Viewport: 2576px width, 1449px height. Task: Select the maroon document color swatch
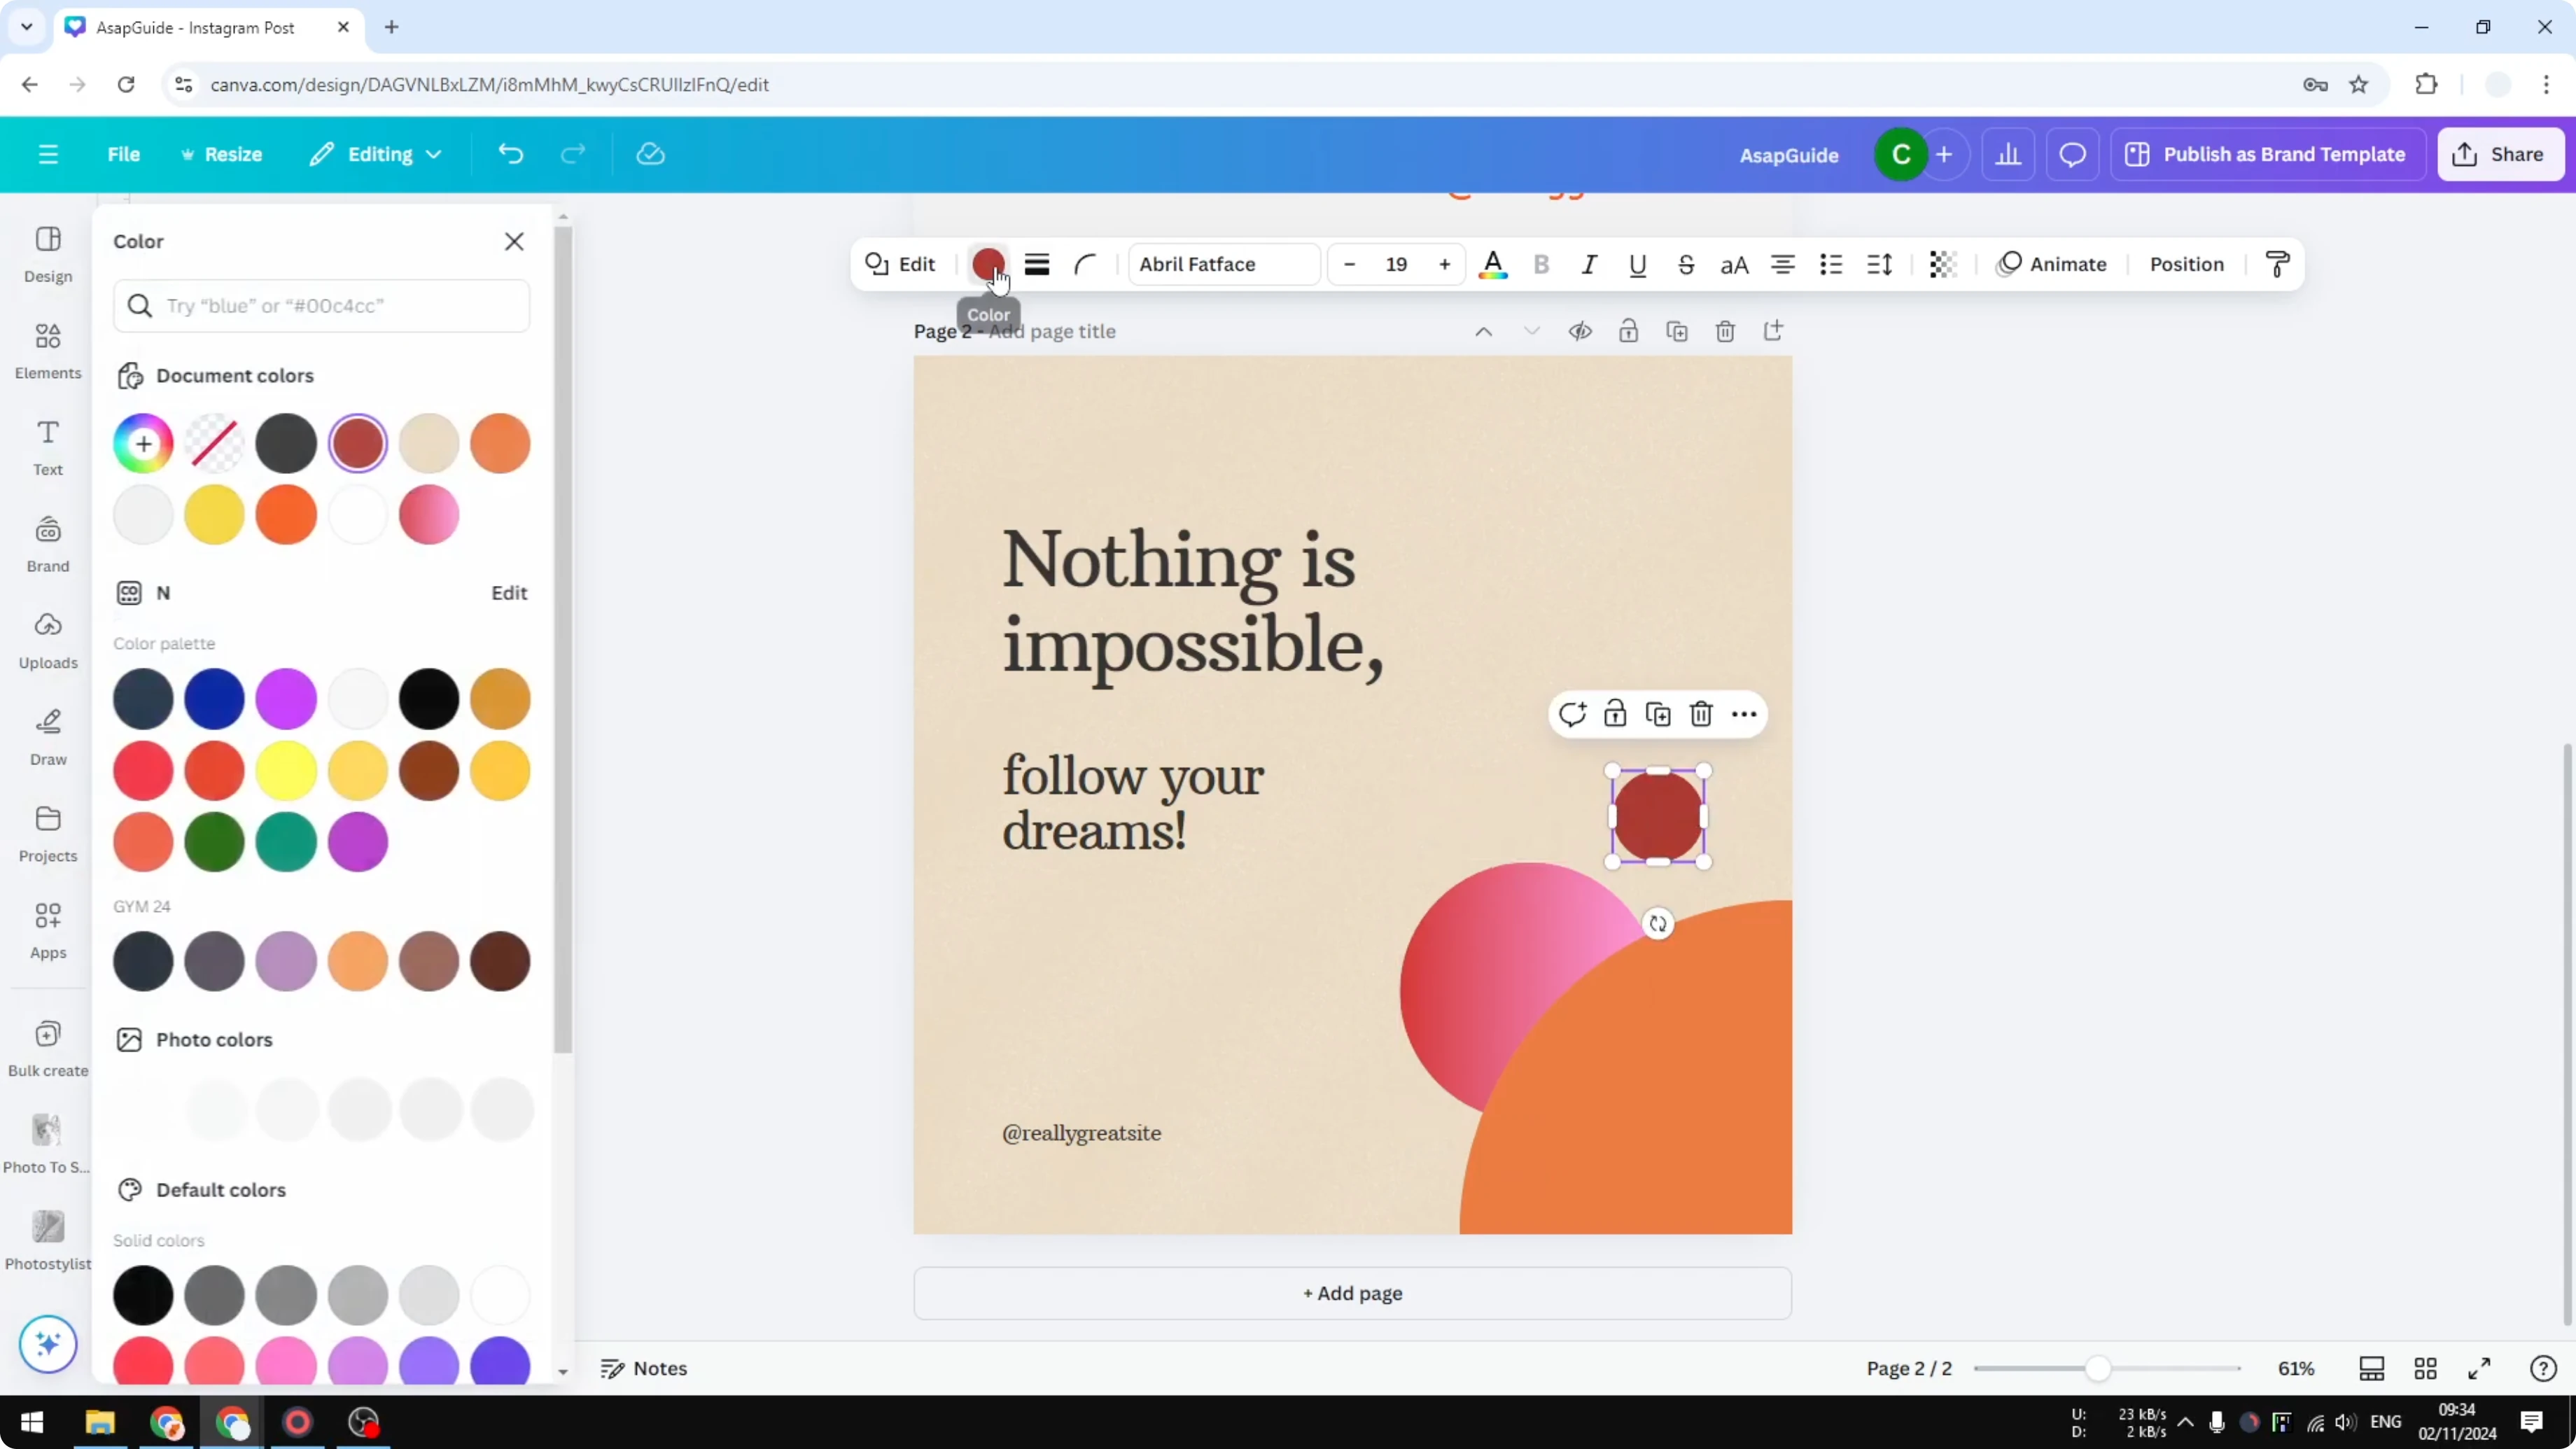click(x=358, y=443)
